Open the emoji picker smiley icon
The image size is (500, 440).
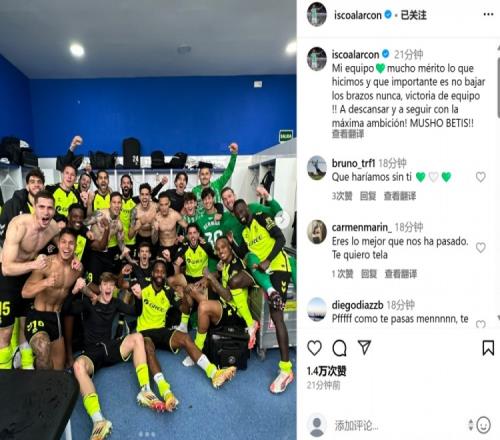tap(483, 425)
